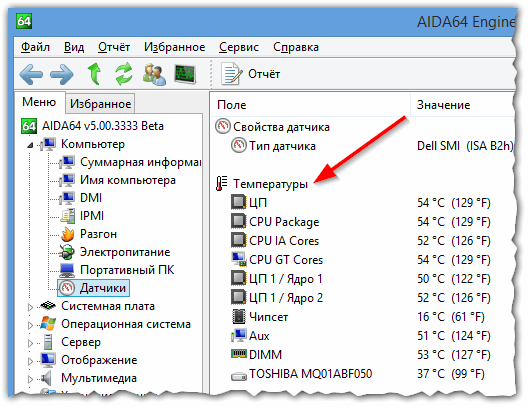Click the Back arrow toolbar icon

[31, 74]
